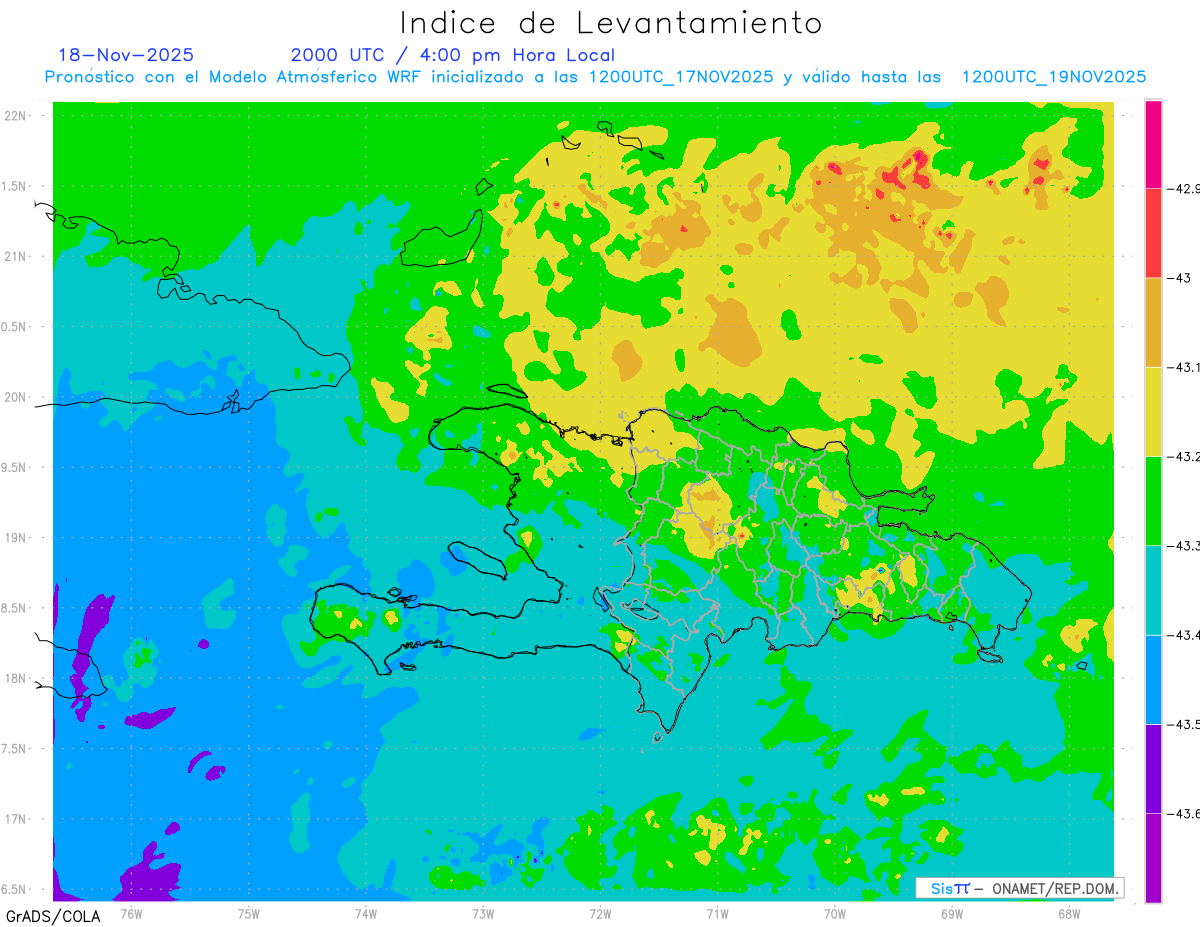Click the 69W longitude label
This screenshot has height=927, width=1200.
952,914
